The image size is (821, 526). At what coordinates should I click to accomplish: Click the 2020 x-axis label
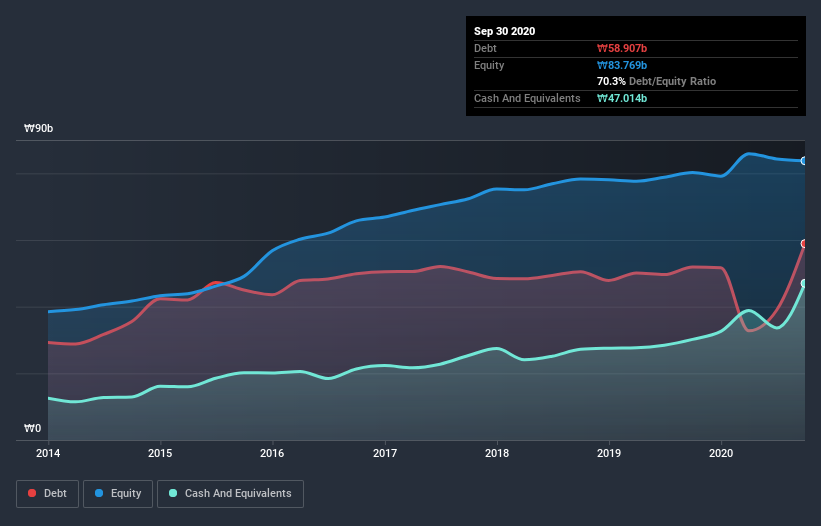[721, 453]
